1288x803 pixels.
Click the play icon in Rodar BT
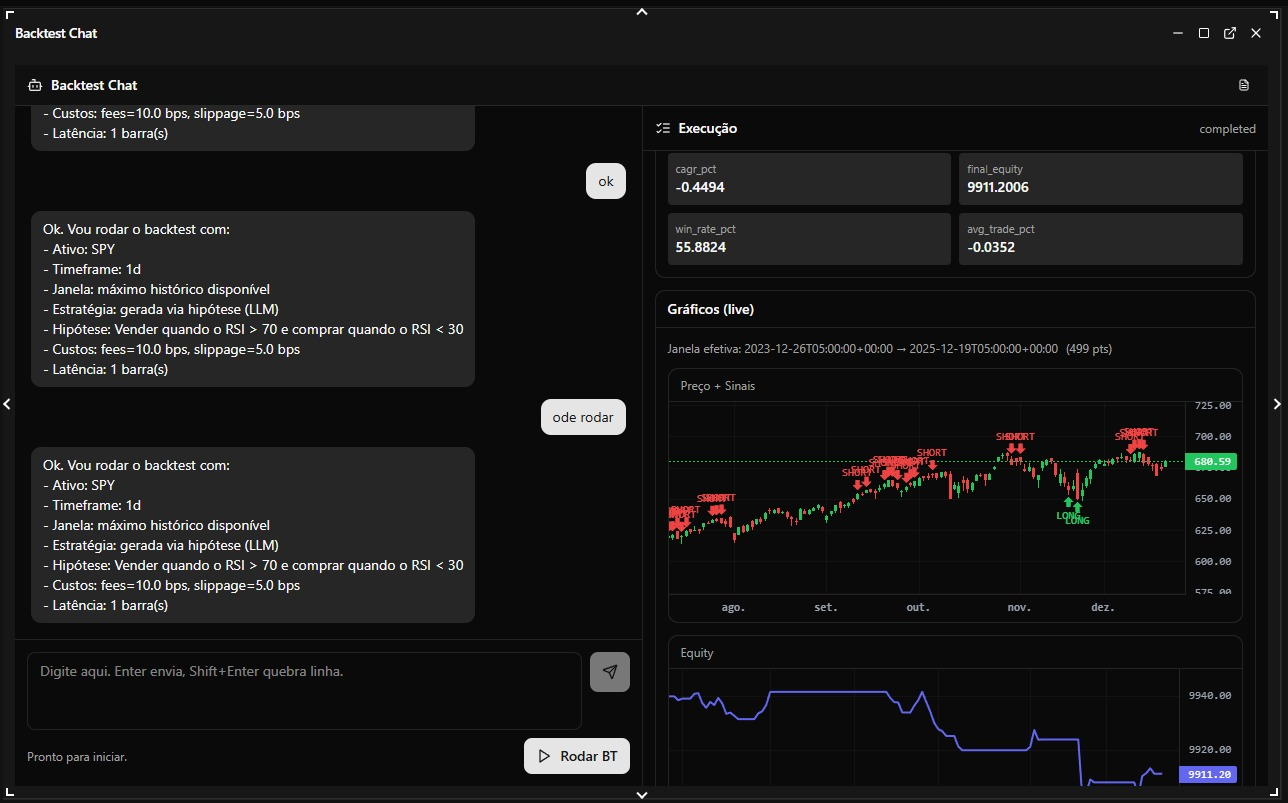(544, 756)
